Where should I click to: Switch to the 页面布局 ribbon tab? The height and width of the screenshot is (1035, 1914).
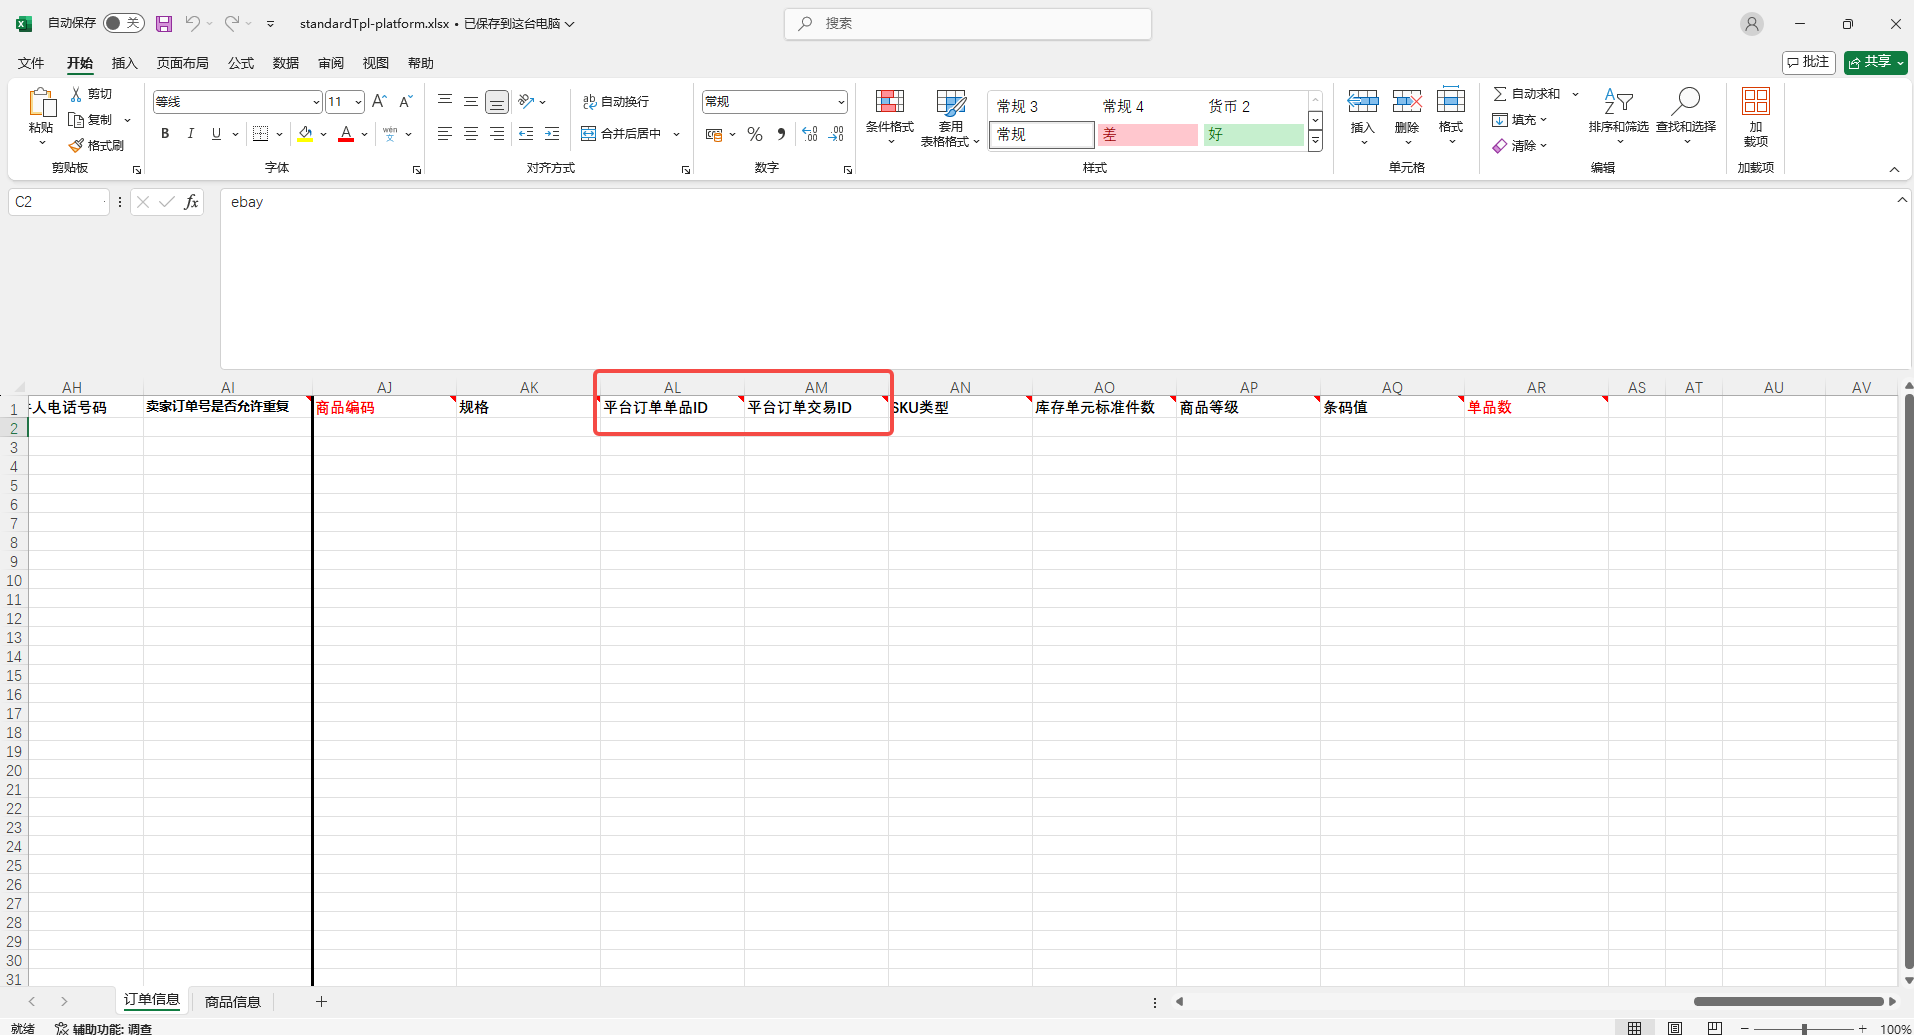click(182, 63)
